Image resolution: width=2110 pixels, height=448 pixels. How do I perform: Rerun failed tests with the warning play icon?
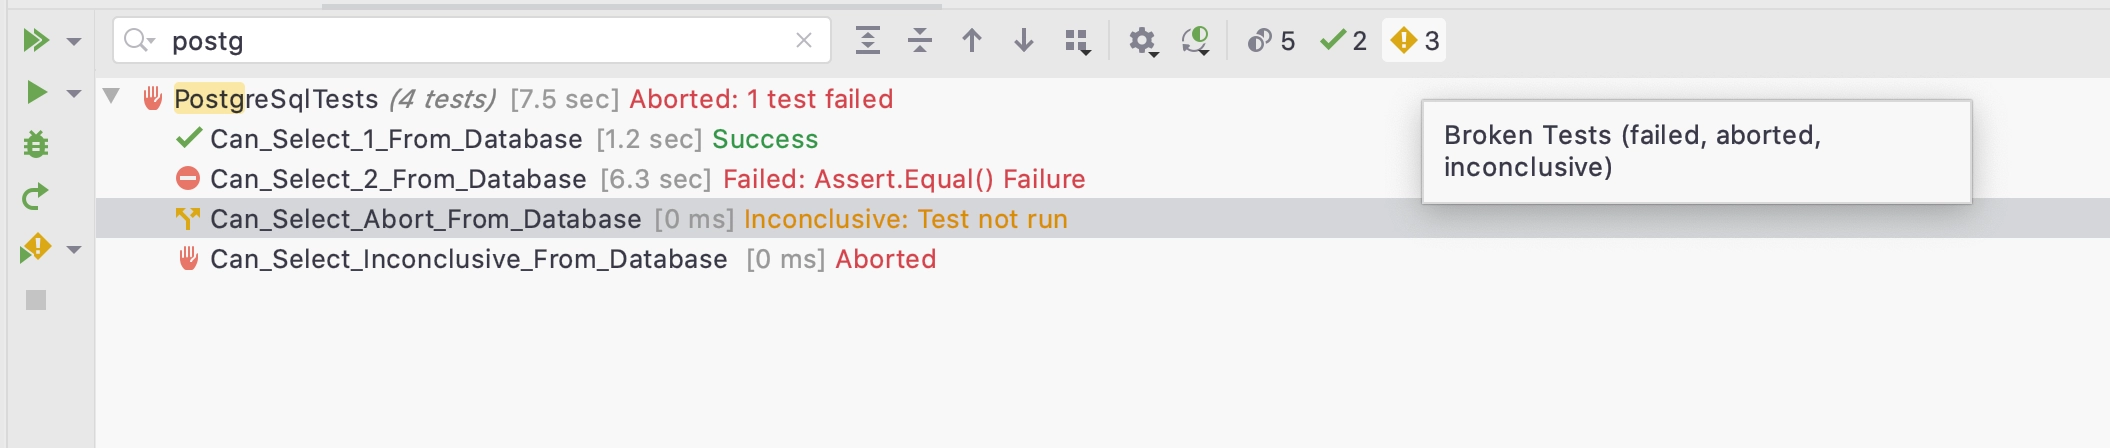coord(35,248)
